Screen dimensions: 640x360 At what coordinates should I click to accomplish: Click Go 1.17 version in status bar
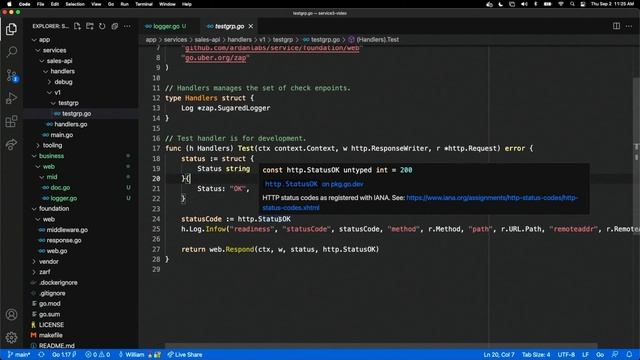coord(64,355)
